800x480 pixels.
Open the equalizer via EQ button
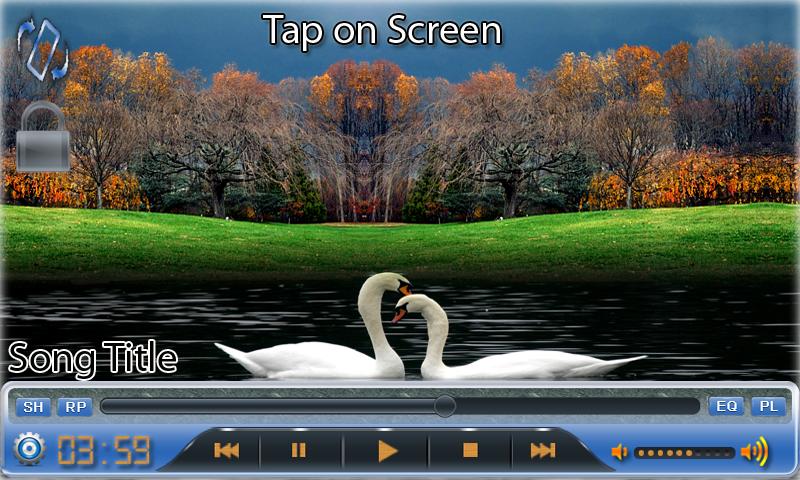coord(726,407)
